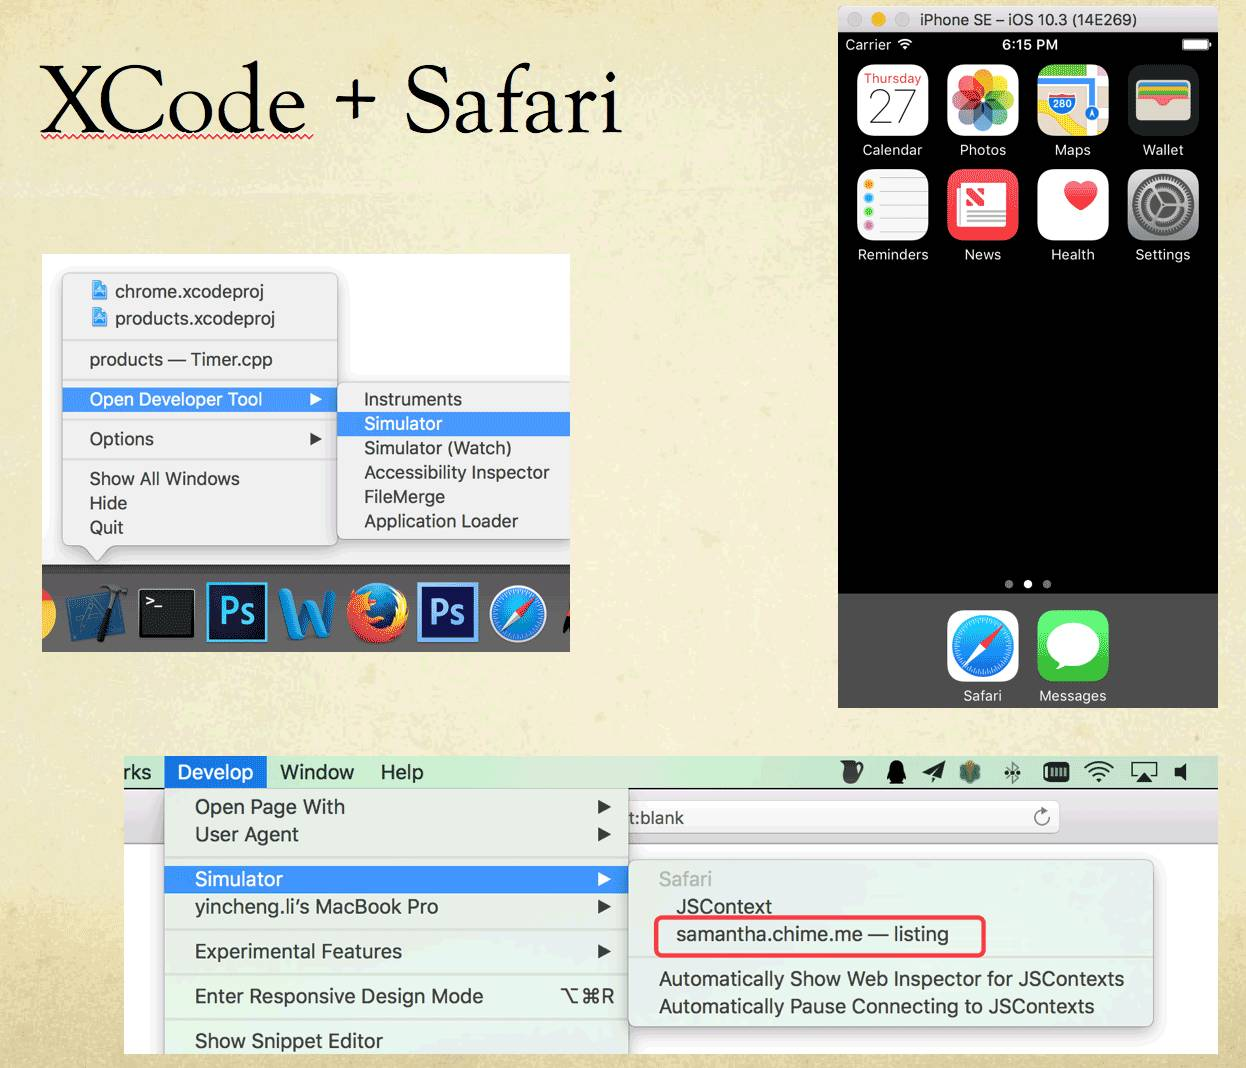Expand the Options submenu arrow
The image size is (1246, 1068).
(x=315, y=439)
